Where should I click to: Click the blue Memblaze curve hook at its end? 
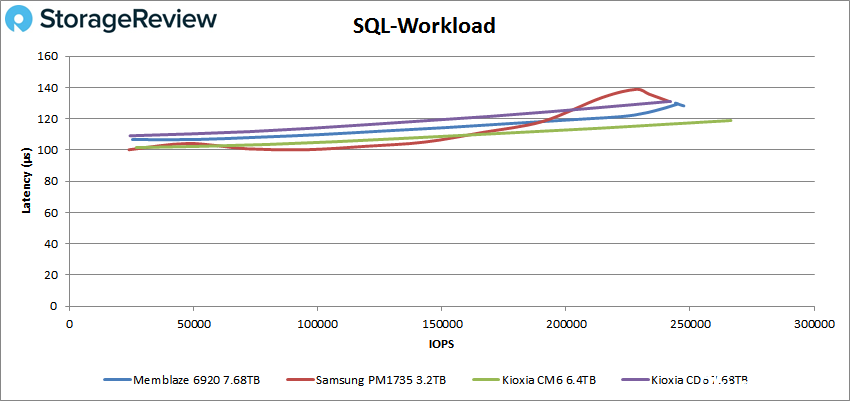click(679, 105)
